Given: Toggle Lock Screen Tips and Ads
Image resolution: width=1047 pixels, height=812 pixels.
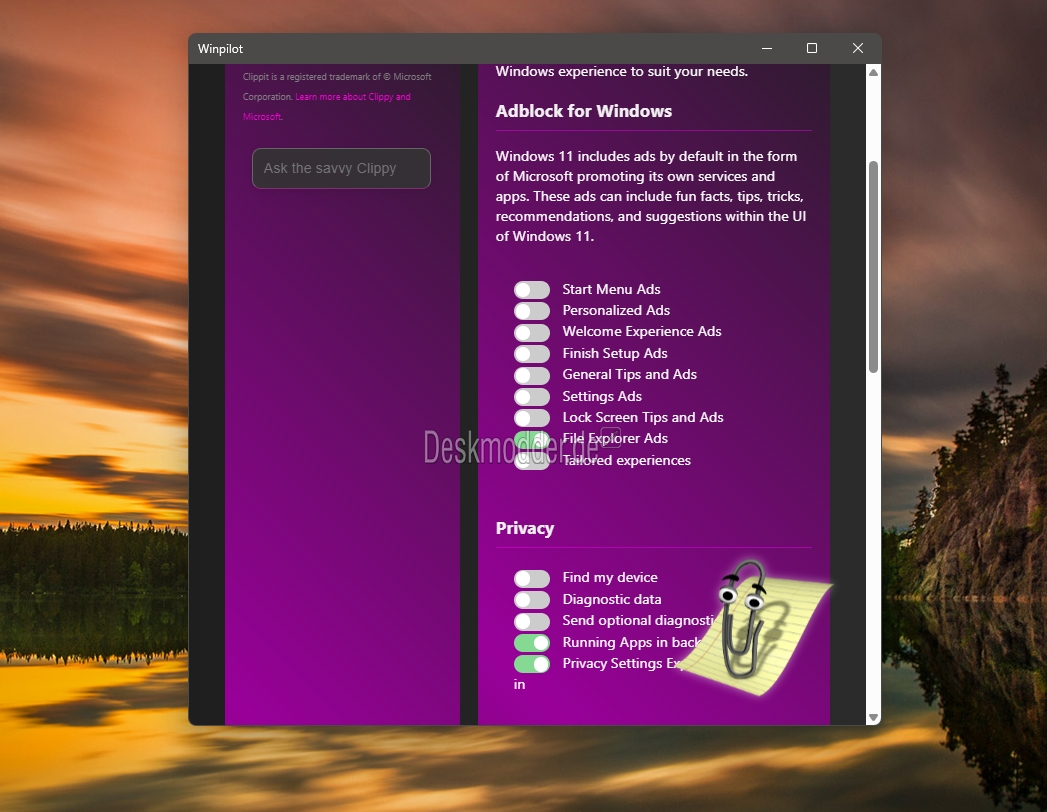Looking at the screenshot, I should tap(532, 417).
